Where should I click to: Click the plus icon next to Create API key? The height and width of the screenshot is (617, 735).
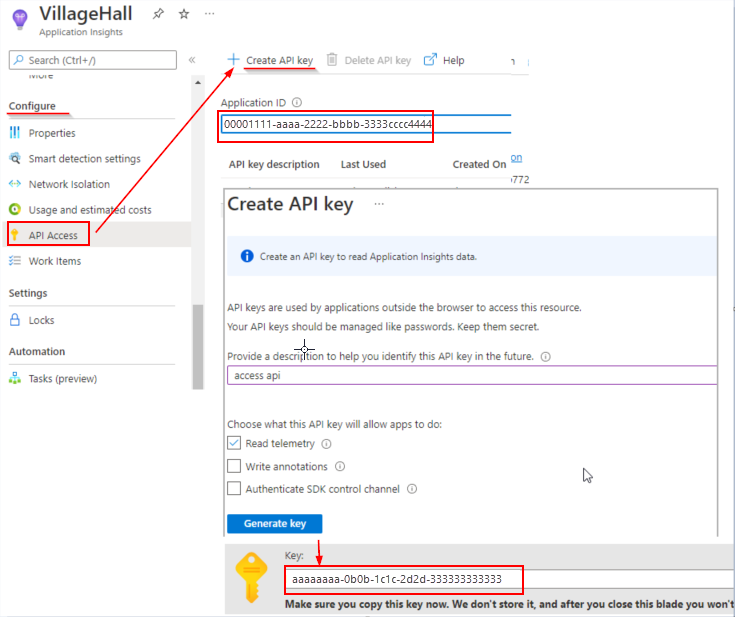click(233, 59)
